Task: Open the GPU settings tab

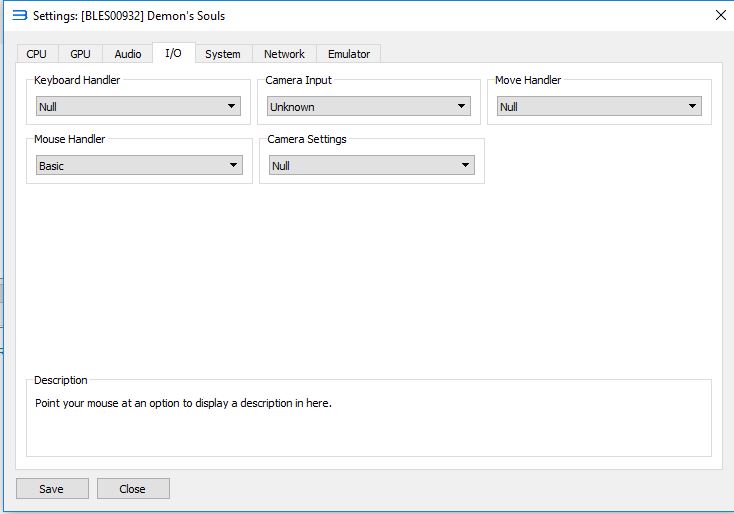Action: coord(80,54)
